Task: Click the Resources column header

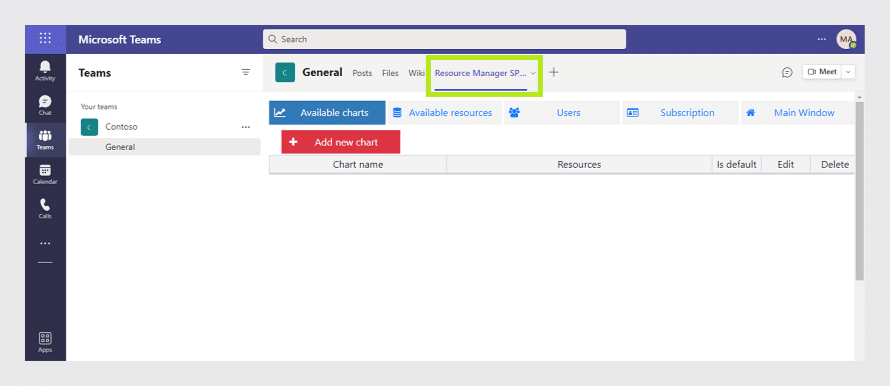Action: coord(579,165)
